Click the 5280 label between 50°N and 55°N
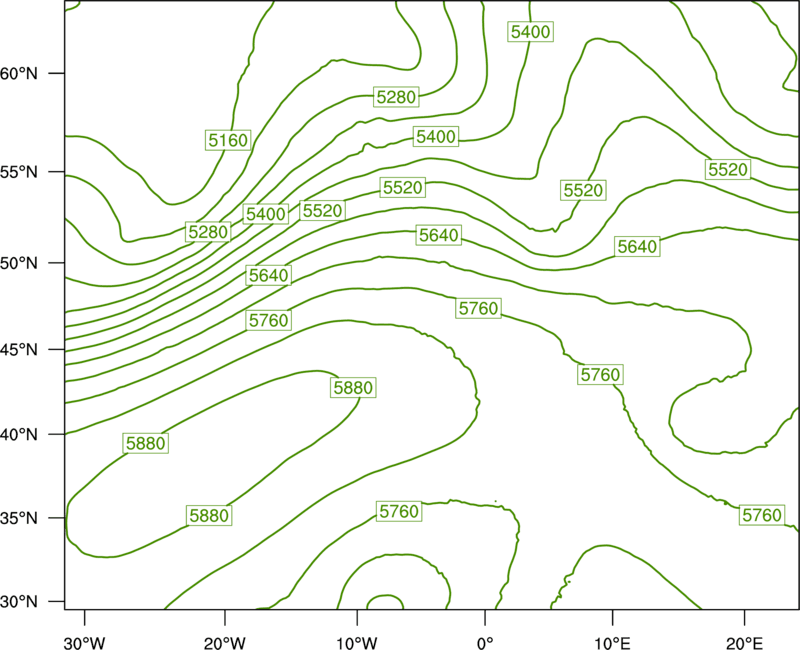 tap(208, 232)
